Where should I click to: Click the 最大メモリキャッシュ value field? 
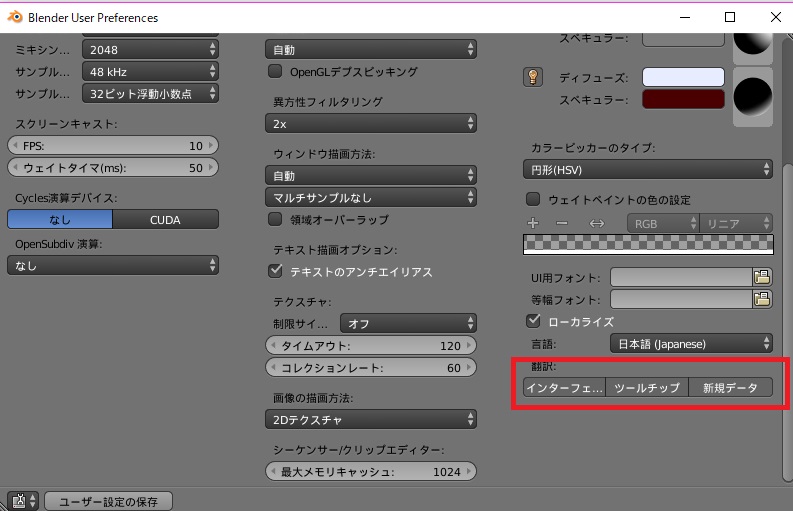(371, 472)
